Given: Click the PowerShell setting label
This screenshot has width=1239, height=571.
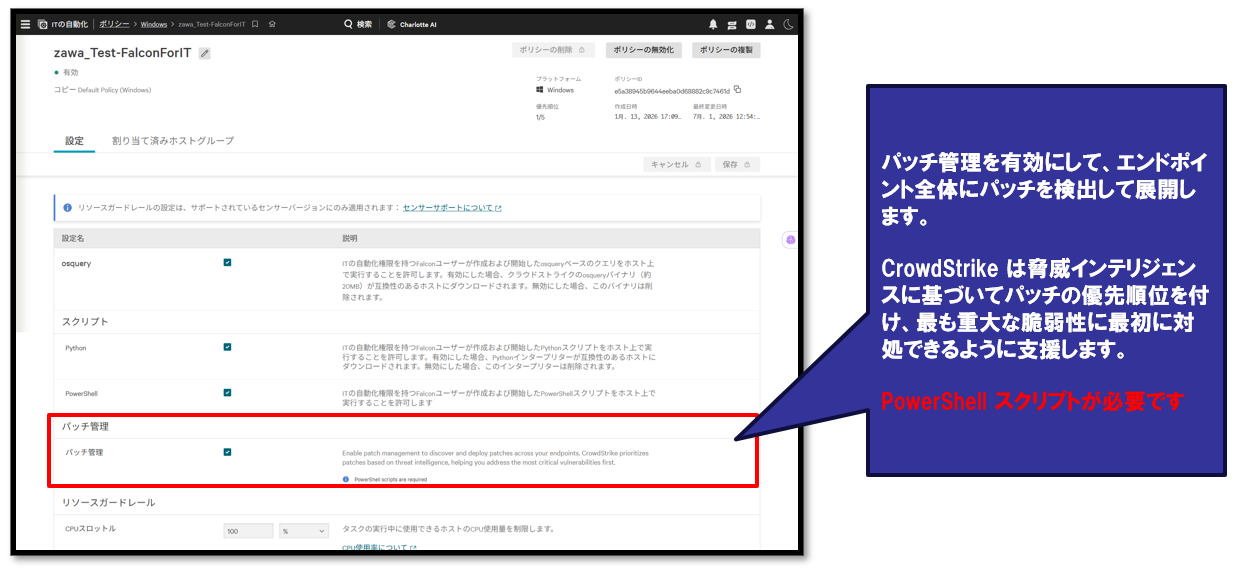Looking at the screenshot, I should pyautogui.click(x=82, y=393).
